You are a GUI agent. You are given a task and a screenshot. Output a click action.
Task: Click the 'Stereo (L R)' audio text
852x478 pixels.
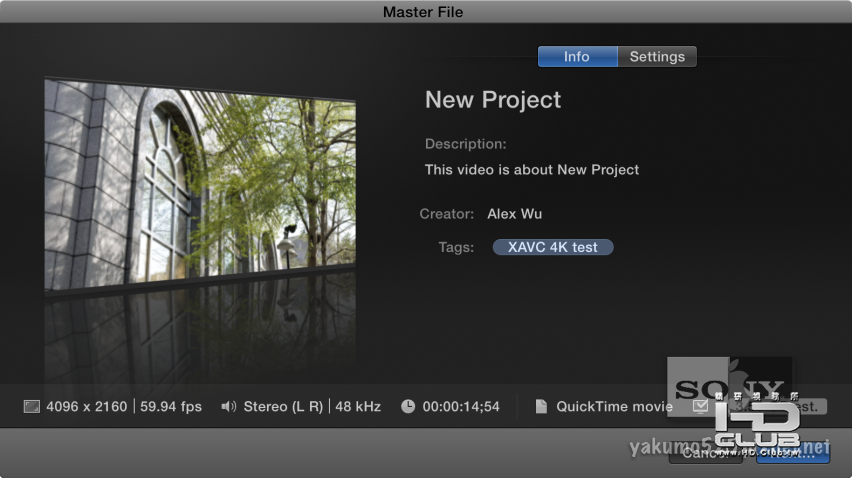point(283,406)
